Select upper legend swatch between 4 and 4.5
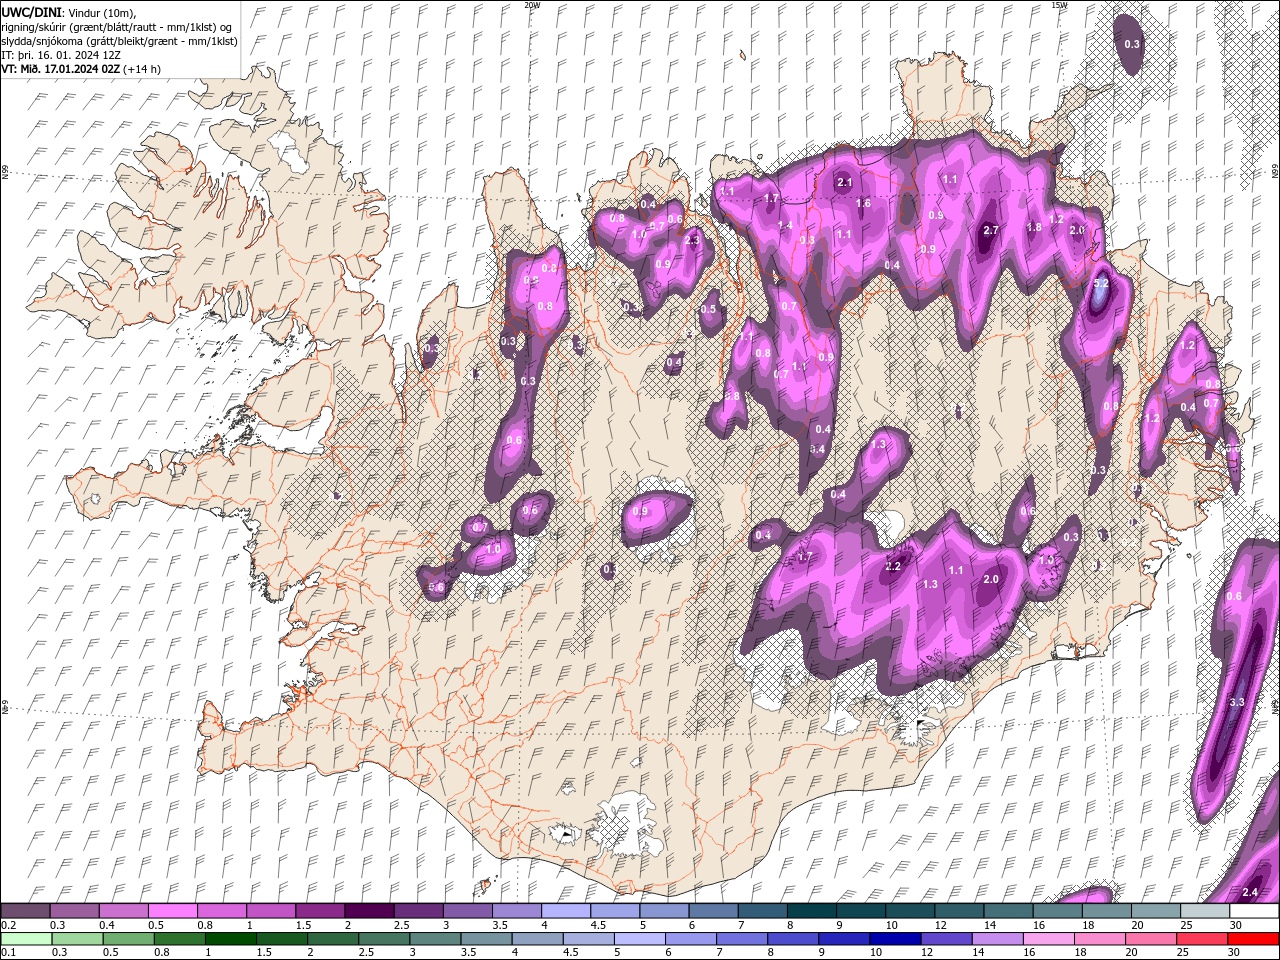 coord(565,911)
